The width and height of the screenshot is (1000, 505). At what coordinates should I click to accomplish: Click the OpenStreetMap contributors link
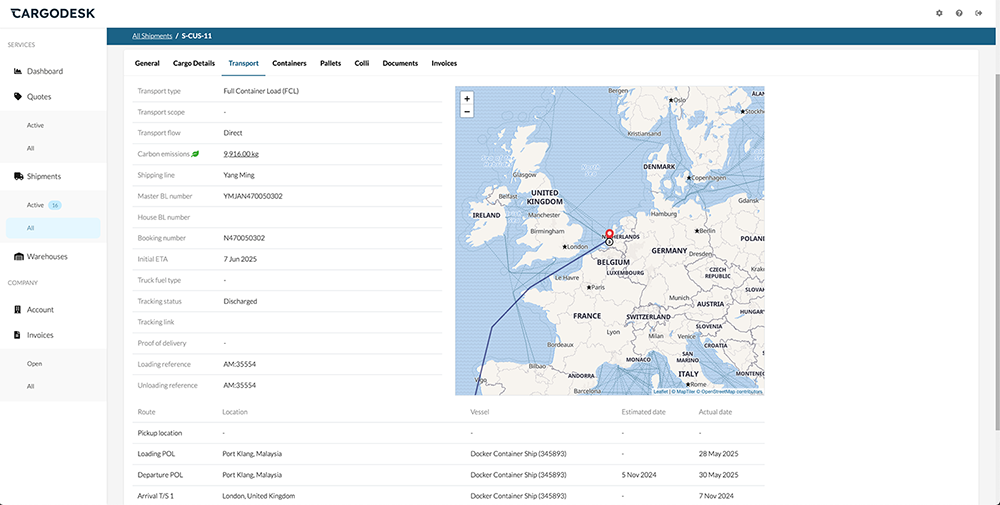pyautogui.click(x=730, y=392)
